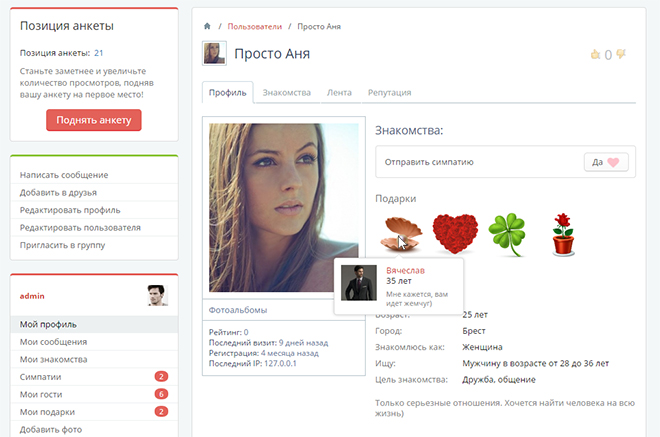Open Добавить фото menu item
Image resolution: width=660 pixels, height=437 pixels.
coord(94,429)
